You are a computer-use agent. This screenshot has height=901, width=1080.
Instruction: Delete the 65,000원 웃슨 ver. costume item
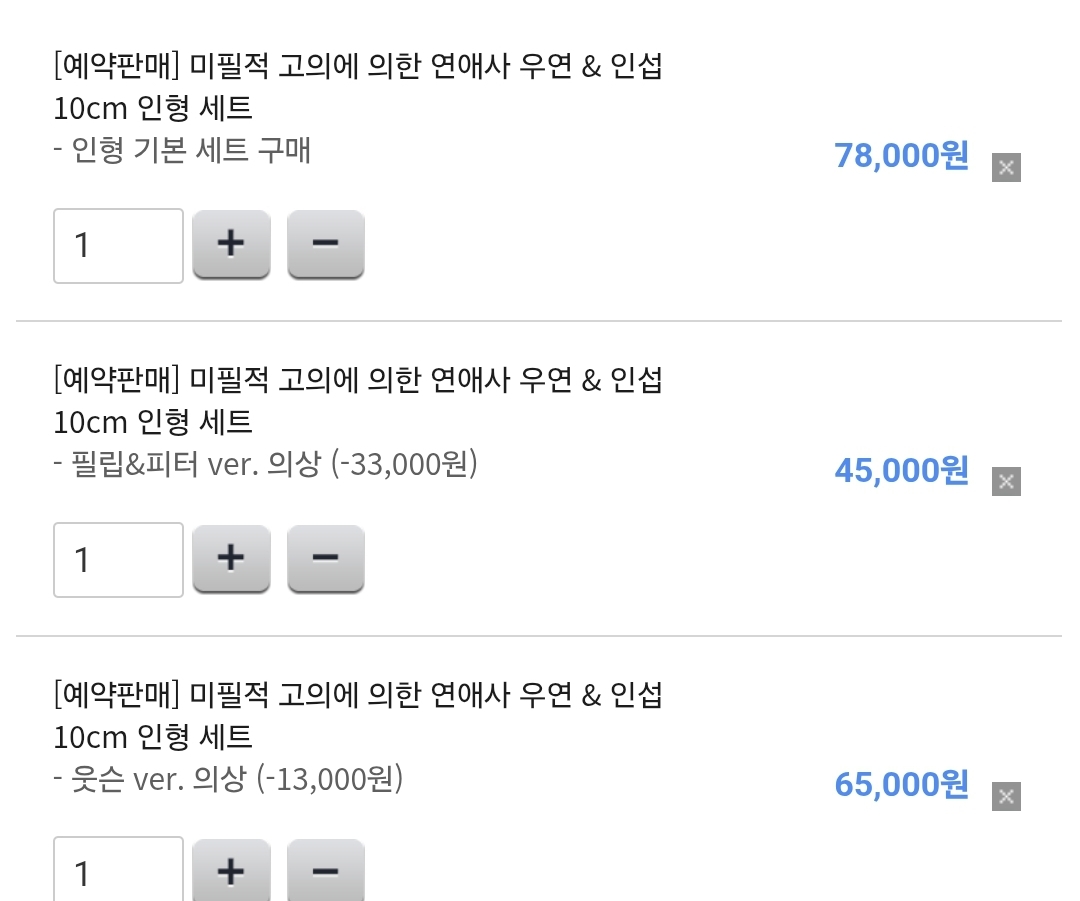[x=1006, y=797]
